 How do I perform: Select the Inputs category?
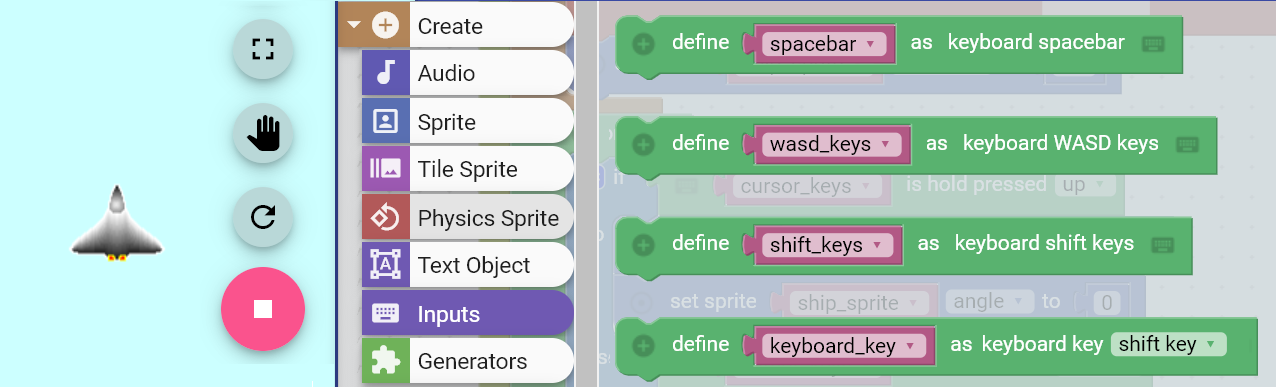click(x=467, y=313)
